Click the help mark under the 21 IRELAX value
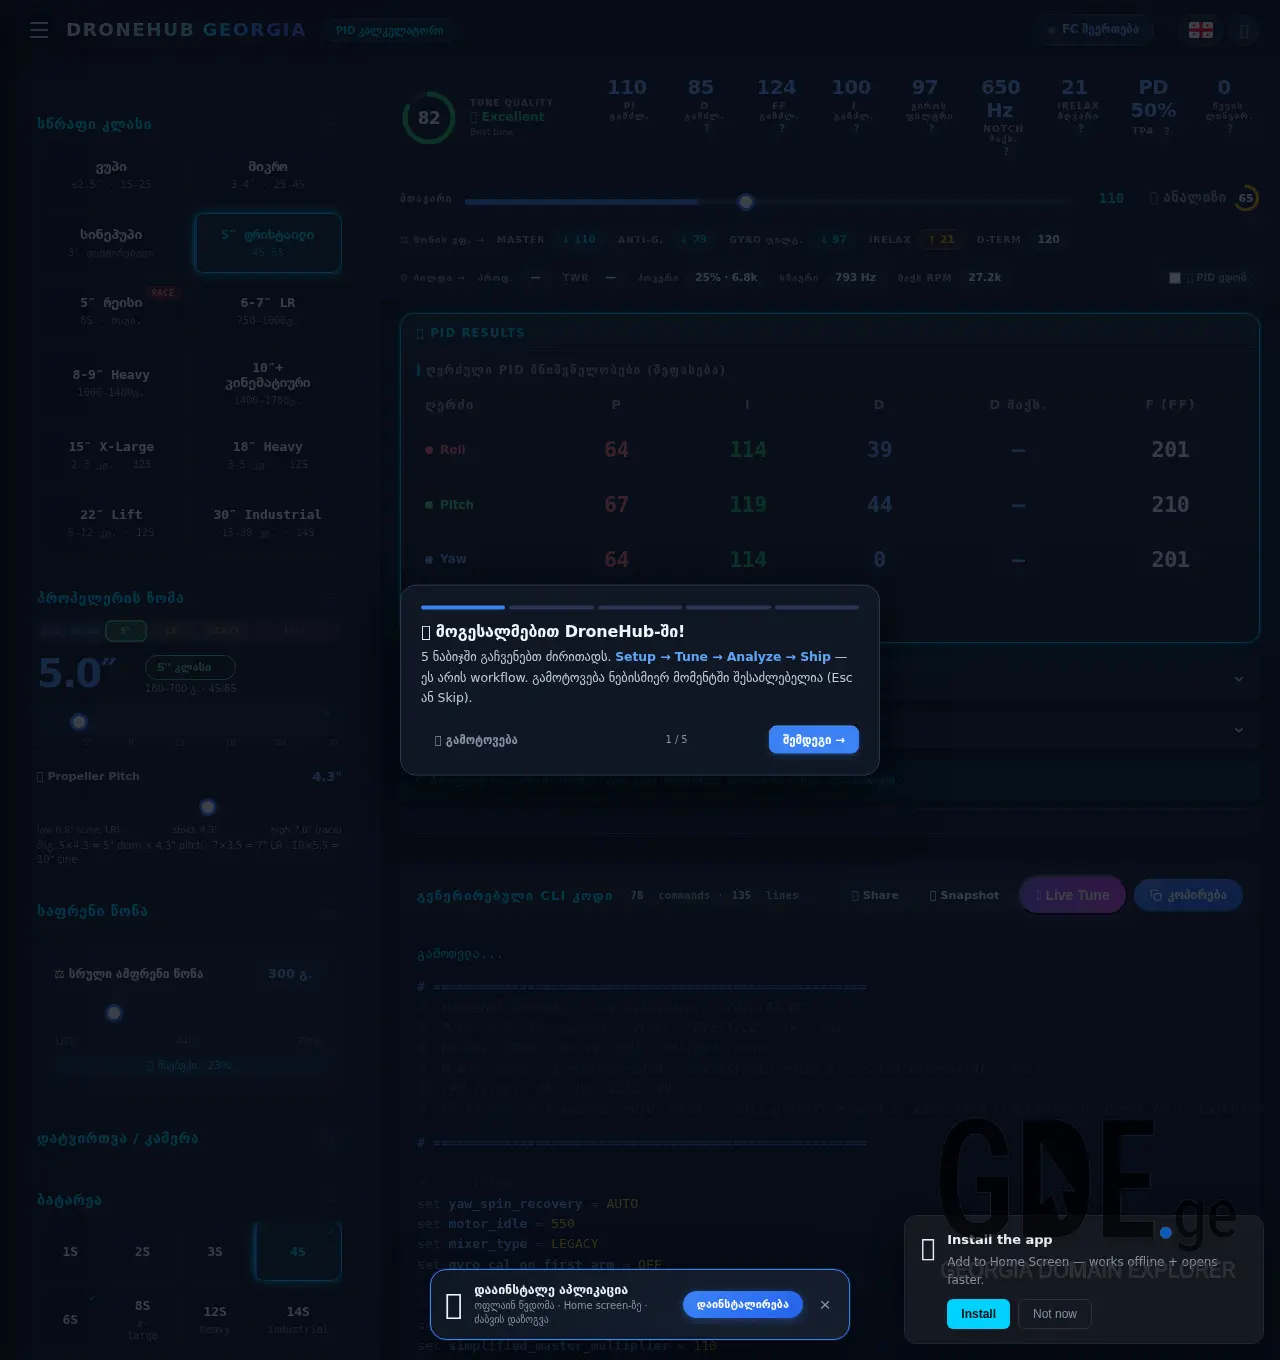Viewport: 1280px width, 1360px height. (x=1081, y=128)
